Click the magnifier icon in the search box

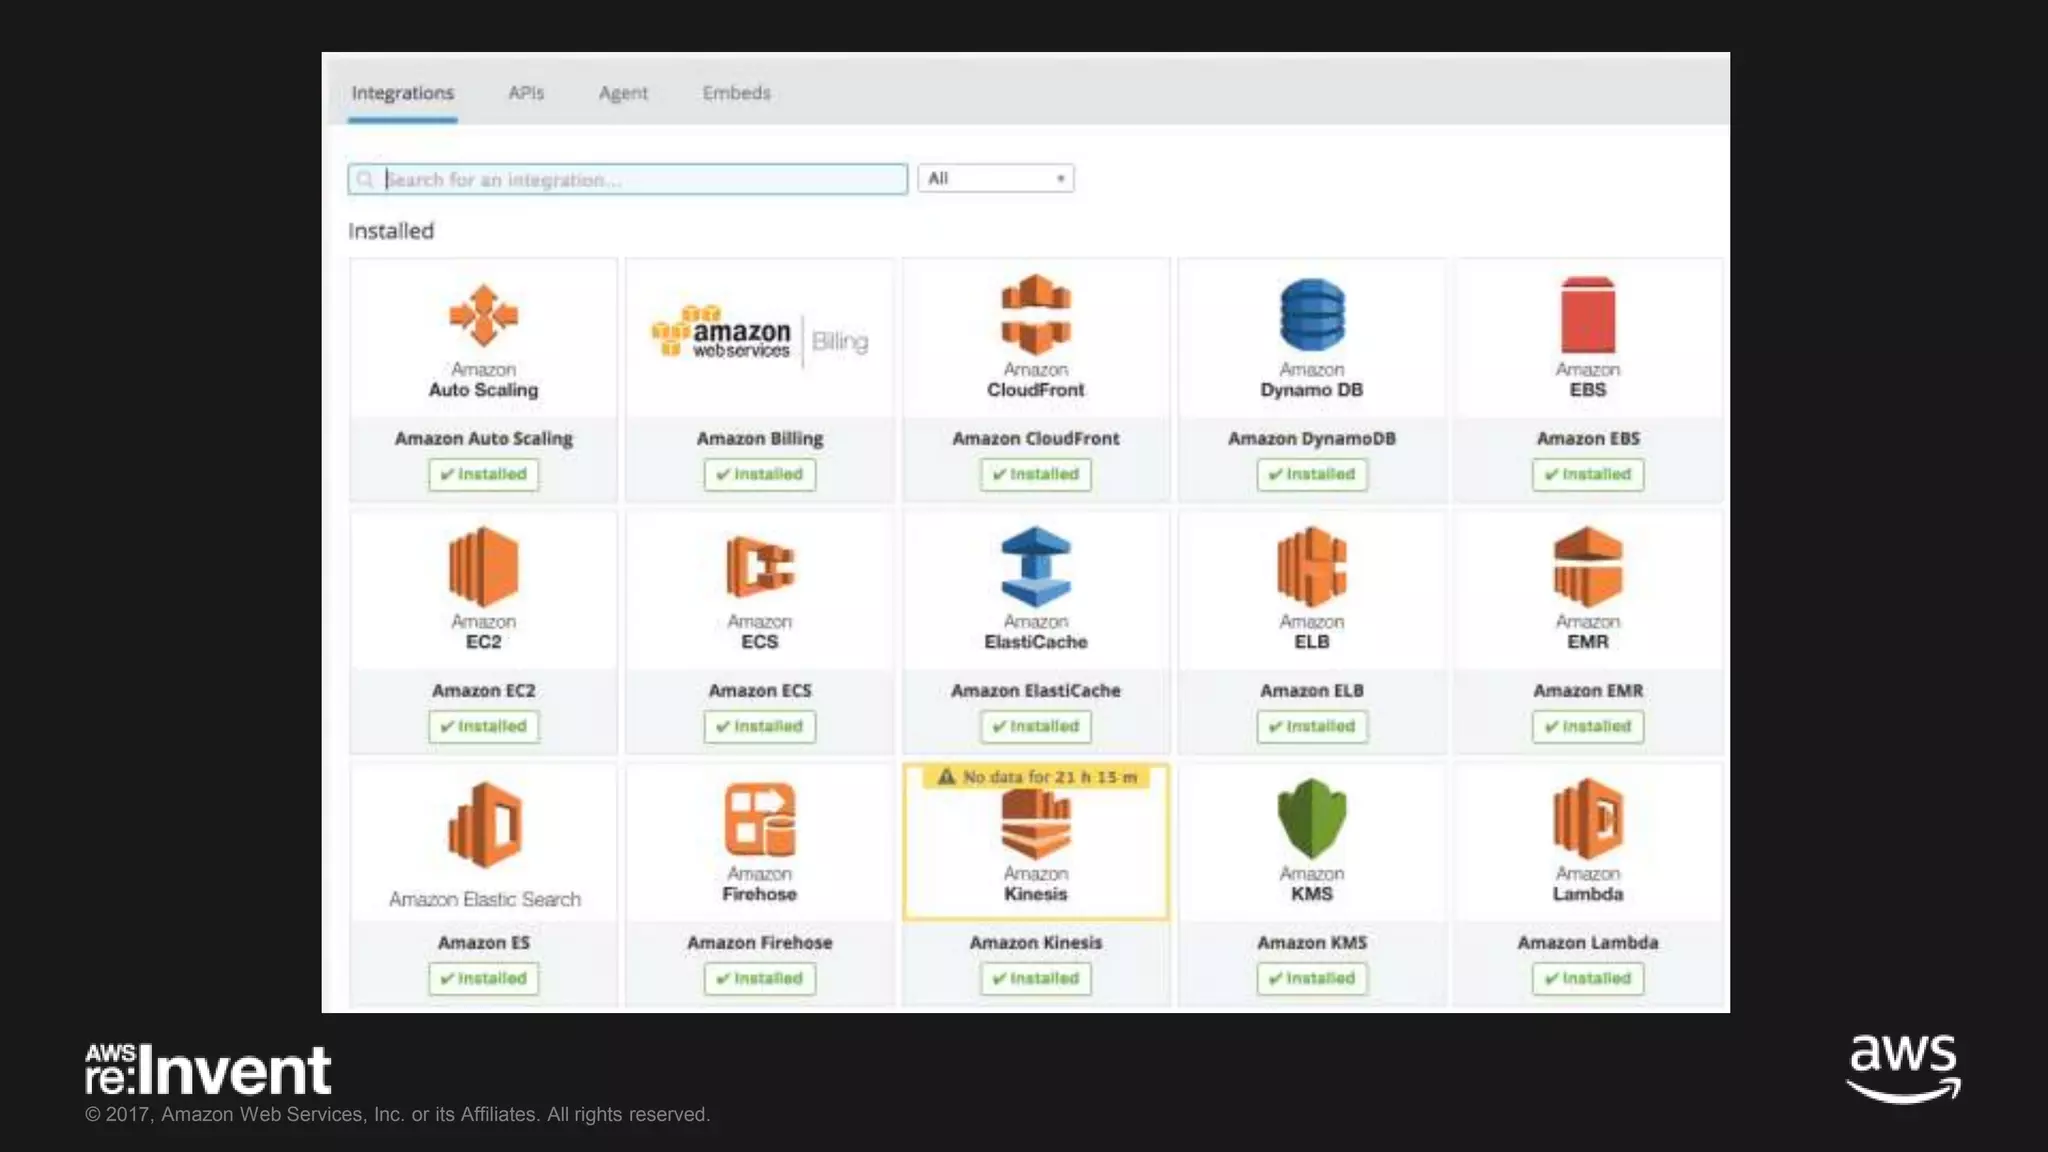pyautogui.click(x=365, y=179)
